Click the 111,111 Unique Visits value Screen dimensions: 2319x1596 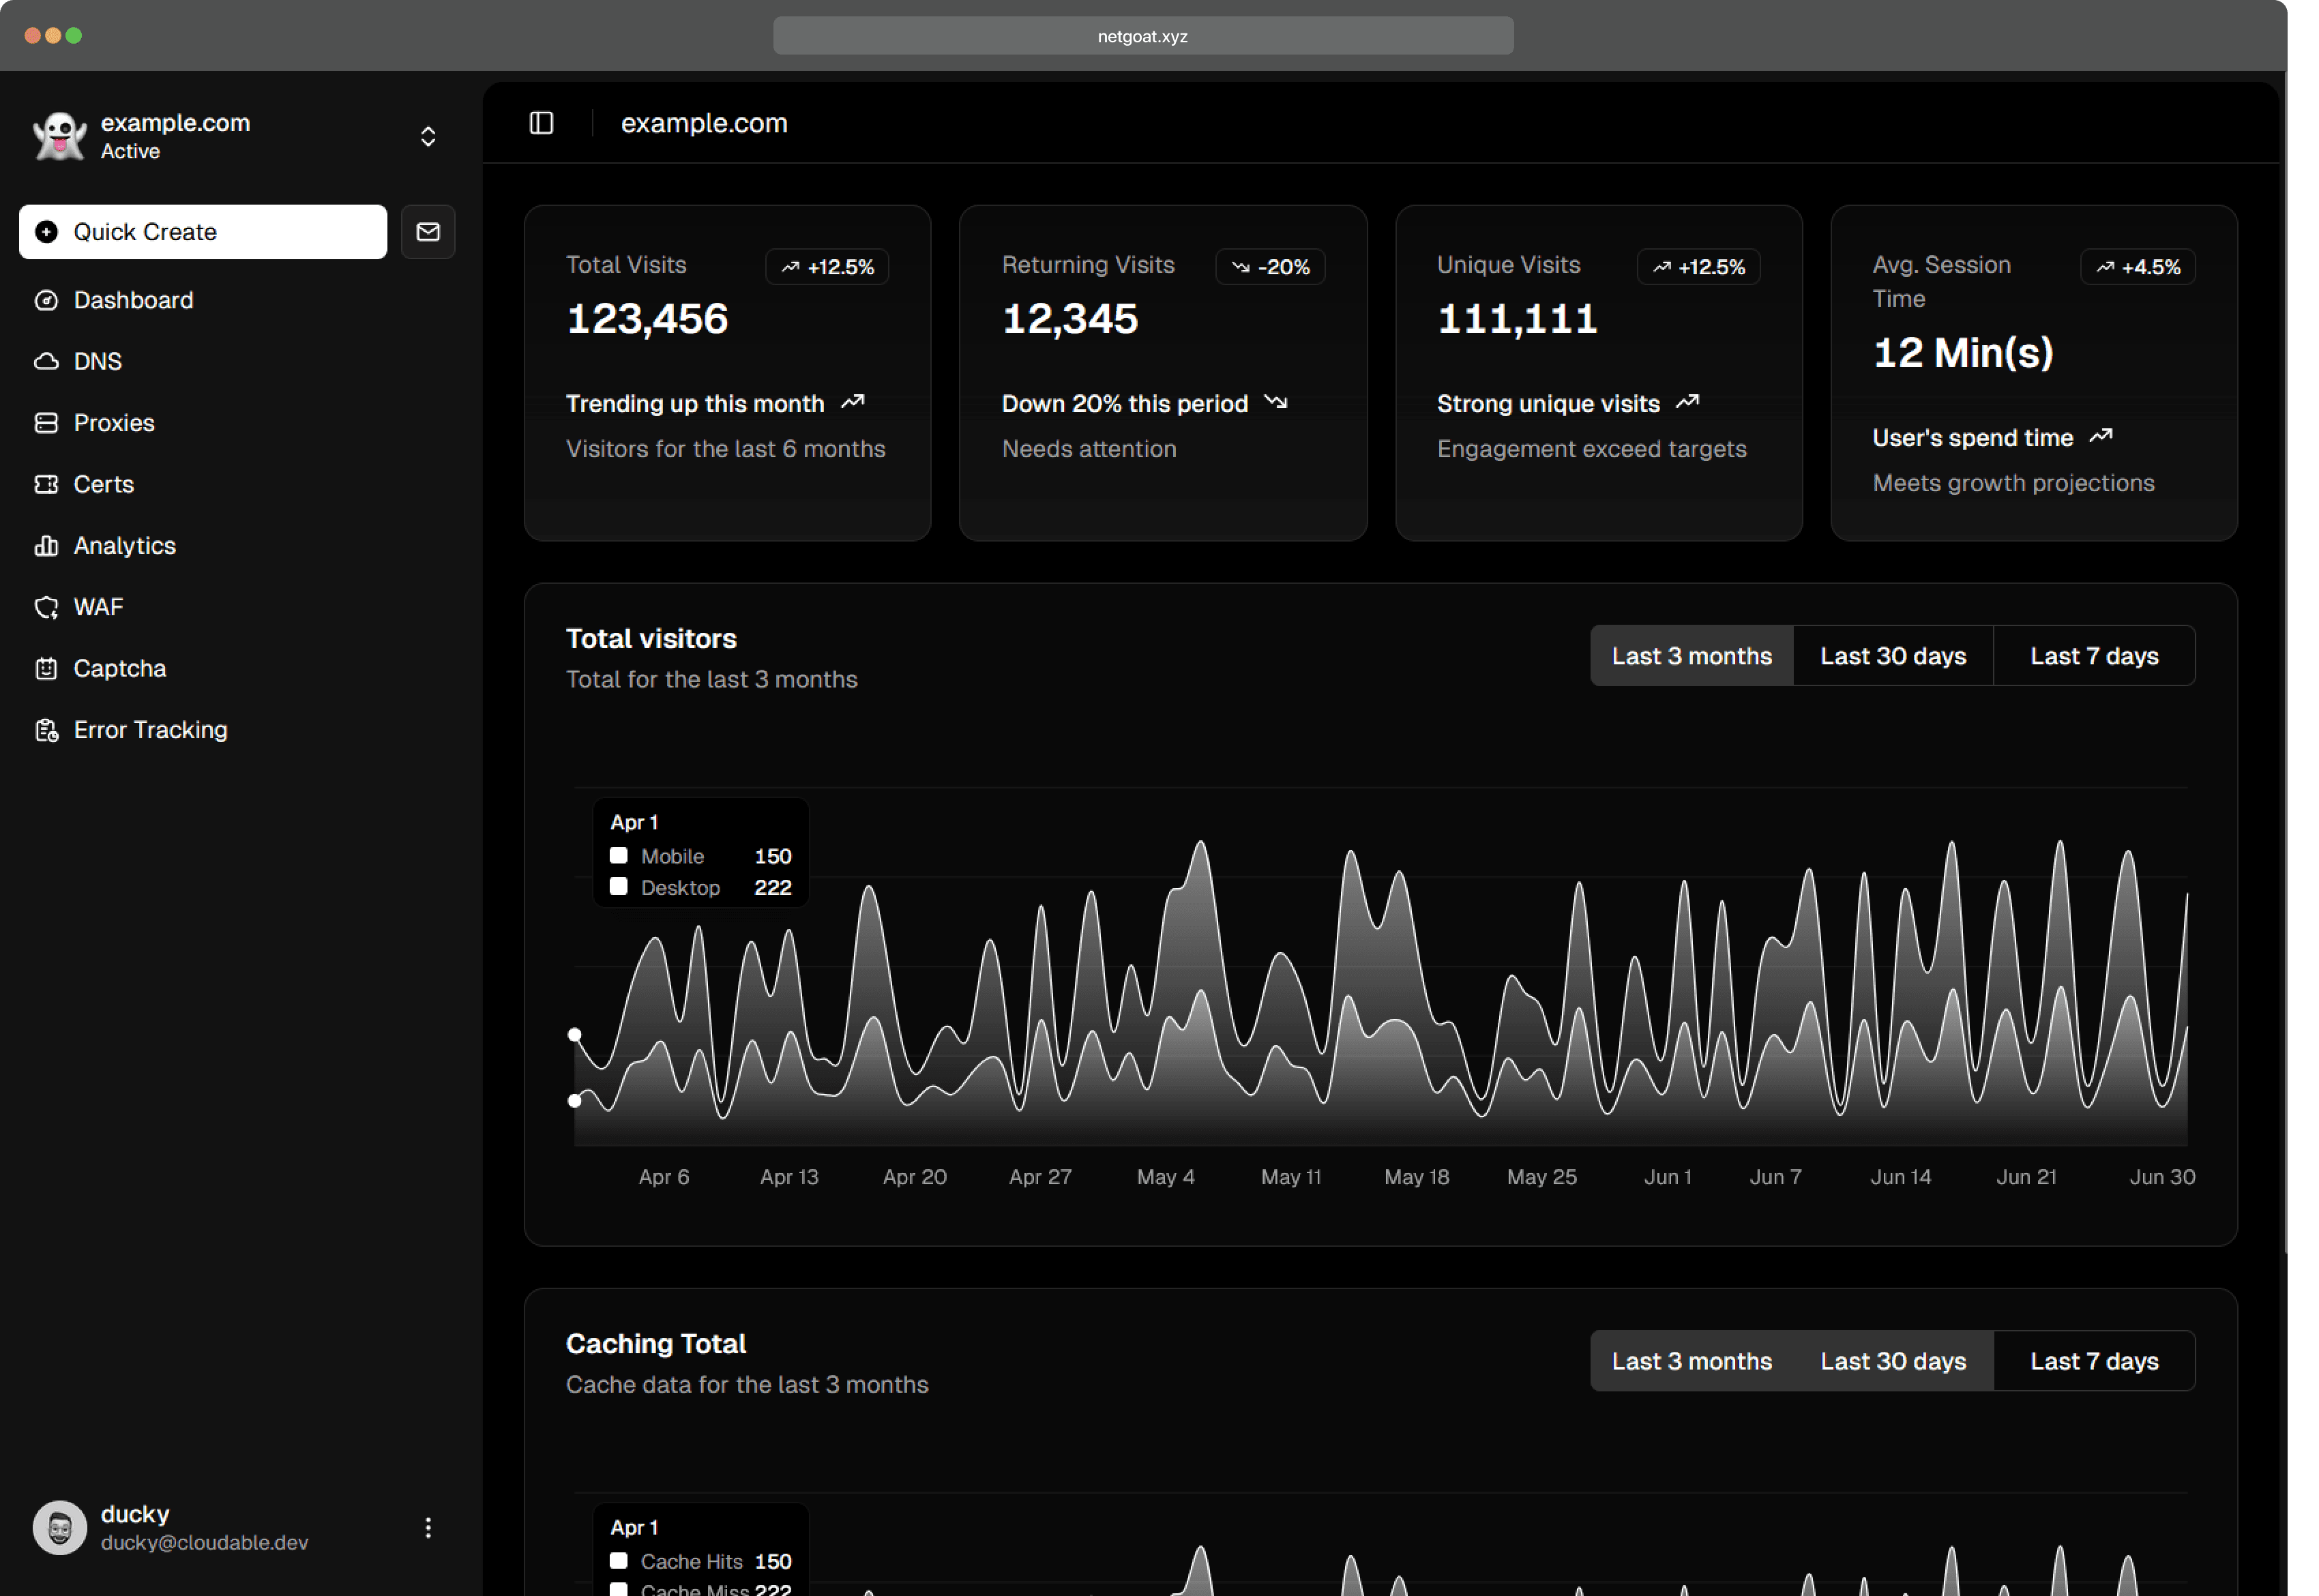[x=1517, y=319]
